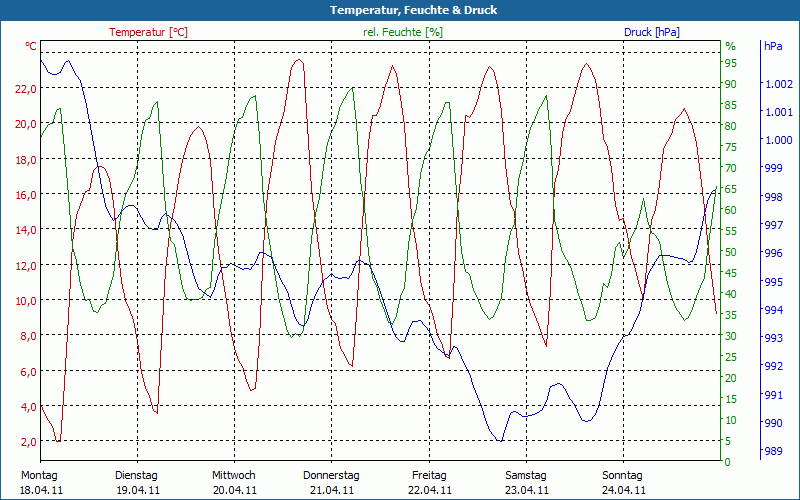The width and height of the screenshot is (800, 500).
Task: Click the '990' pressure axis tick
Action: (x=774, y=423)
